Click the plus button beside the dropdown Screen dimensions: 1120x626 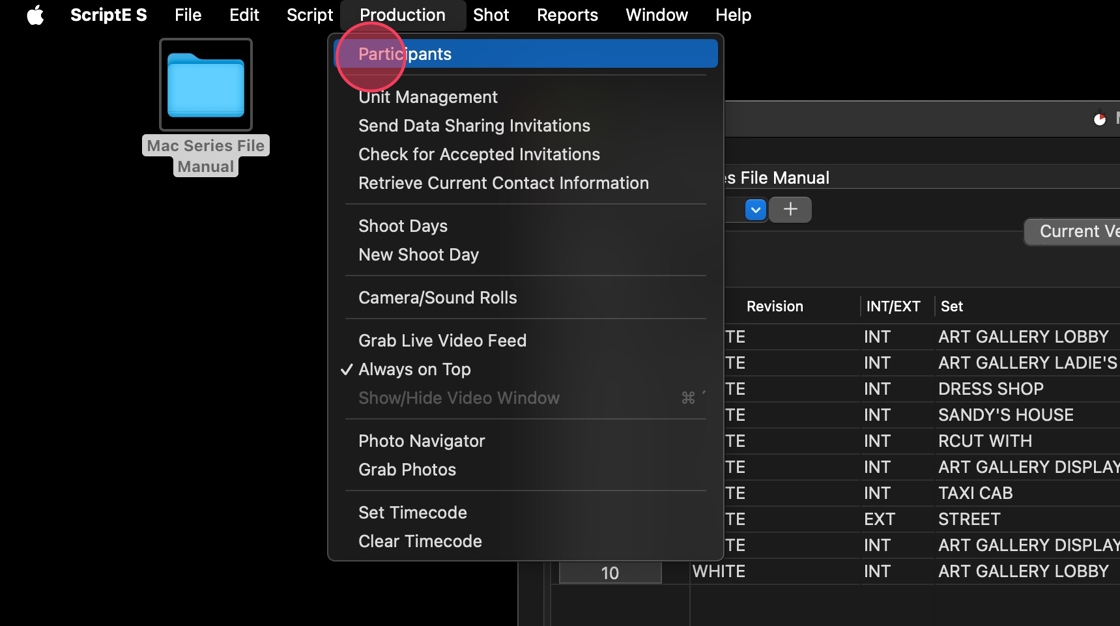(x=790, y=209)
